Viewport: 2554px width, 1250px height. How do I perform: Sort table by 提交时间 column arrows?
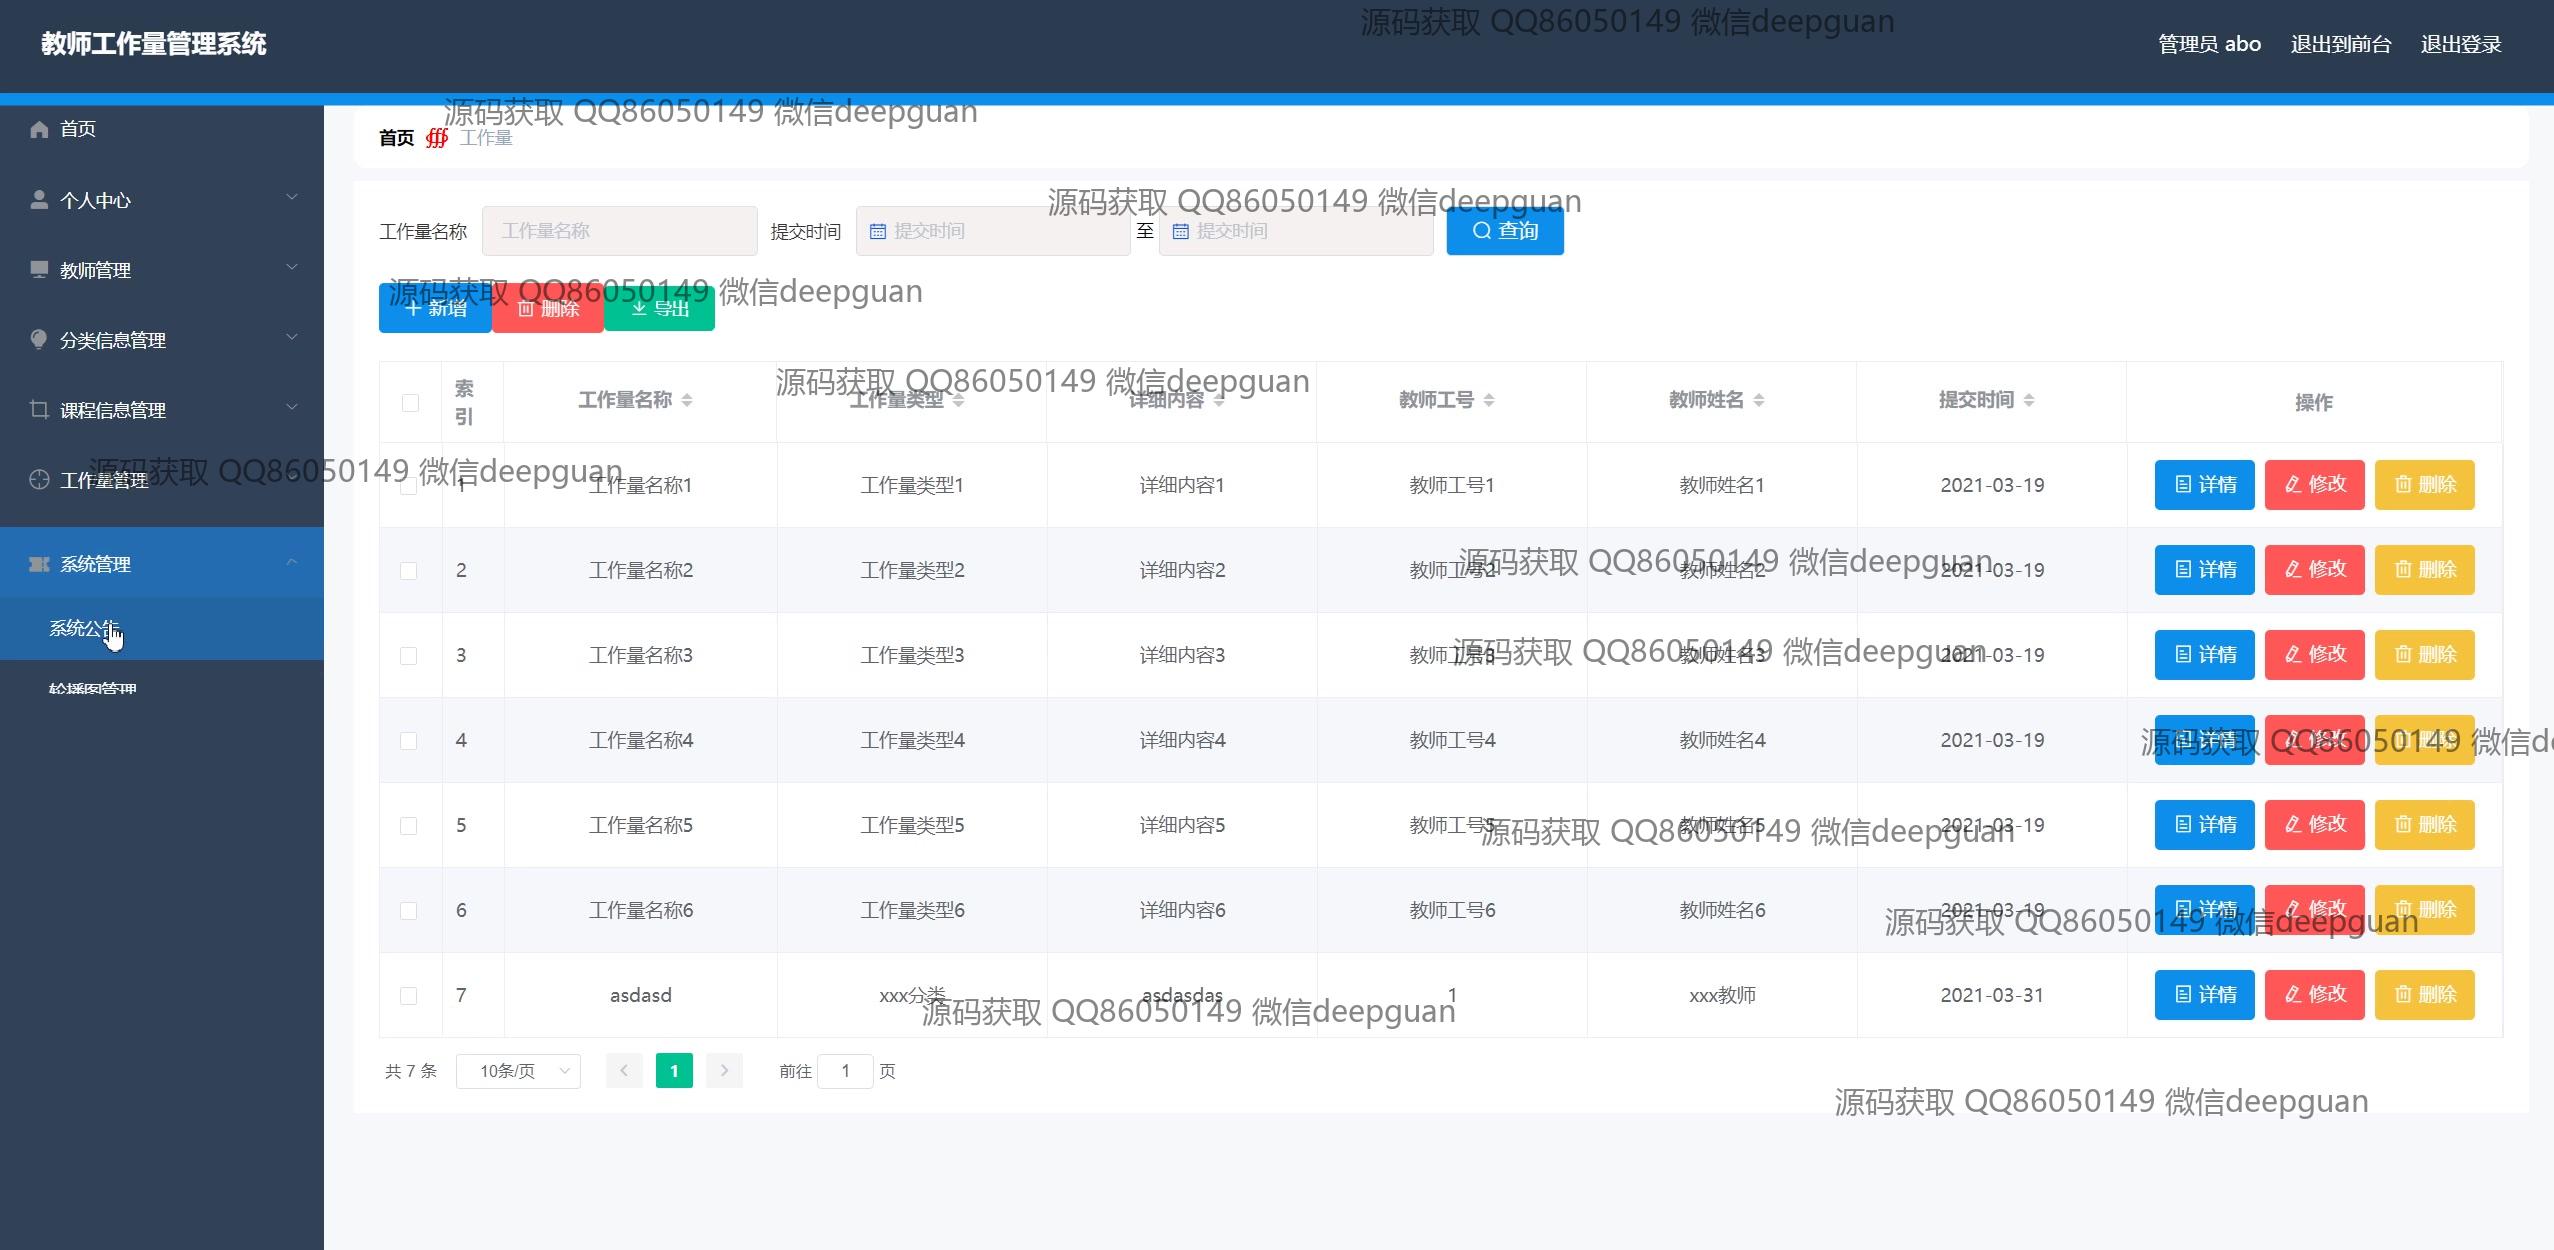[2029, 400]
